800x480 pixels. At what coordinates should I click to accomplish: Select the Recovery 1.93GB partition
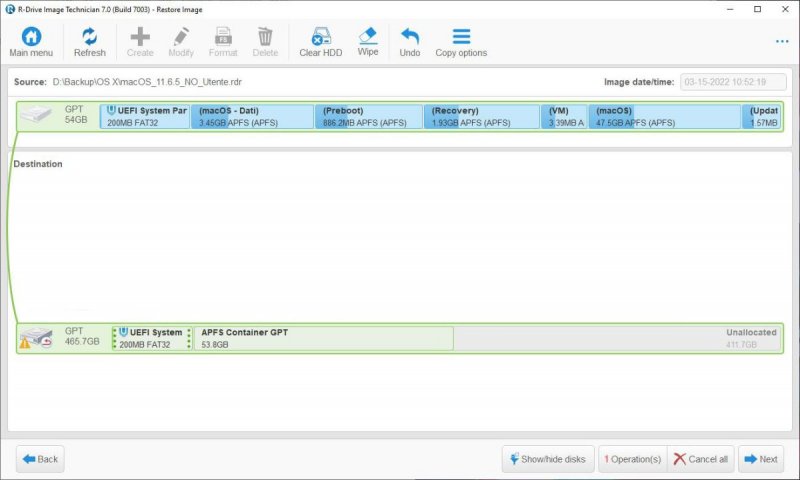[482, 117]
